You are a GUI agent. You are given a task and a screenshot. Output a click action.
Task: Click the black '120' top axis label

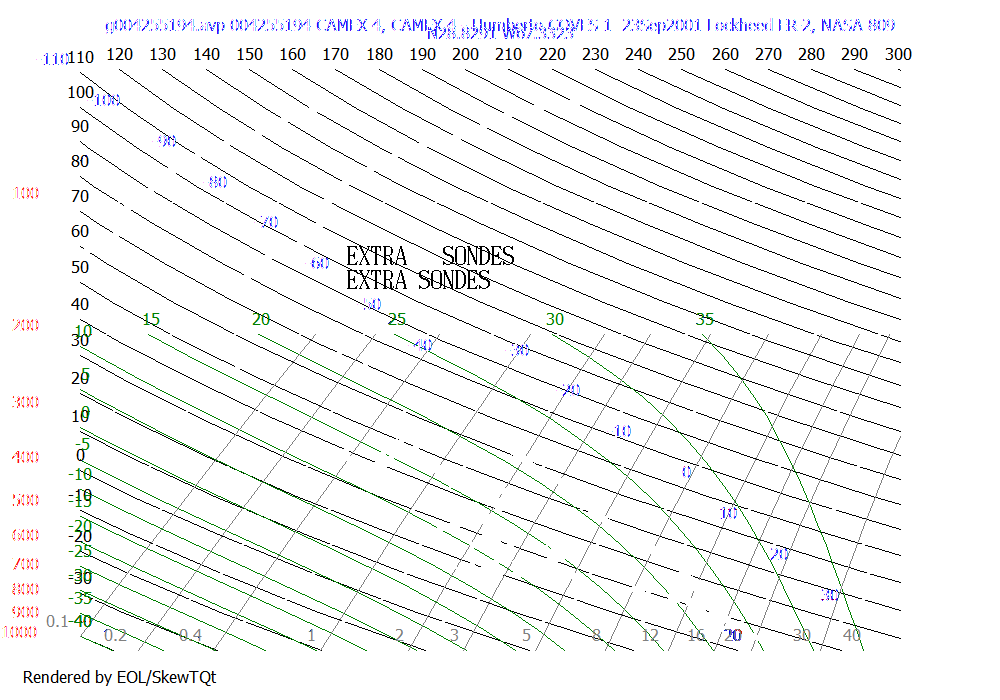pos(119,54)
